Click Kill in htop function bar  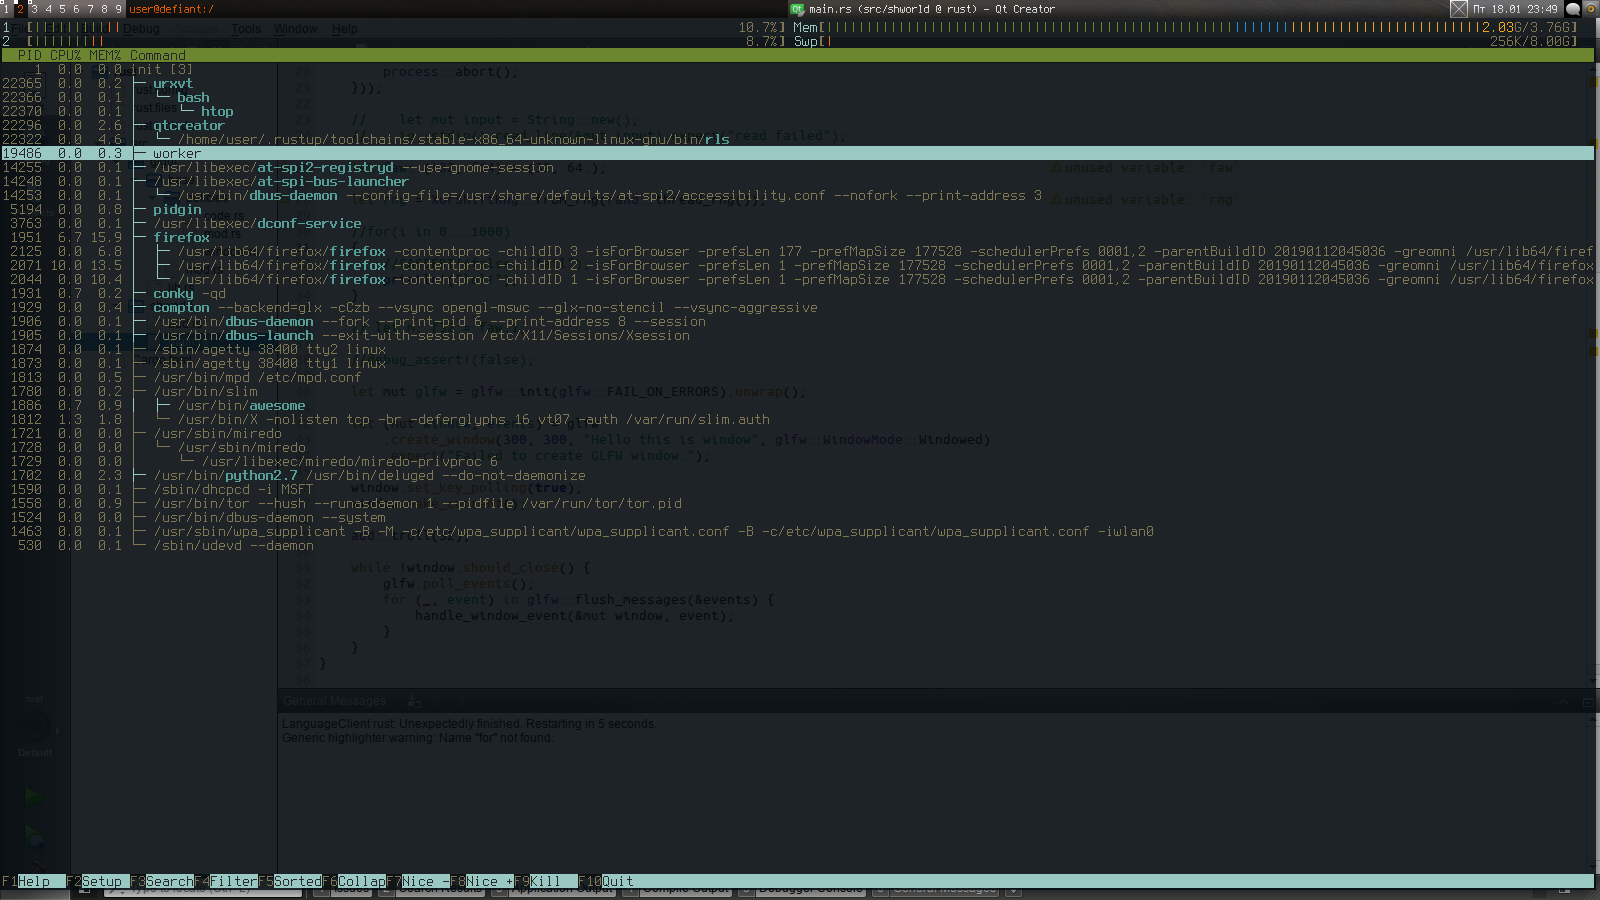pos(546,881)
